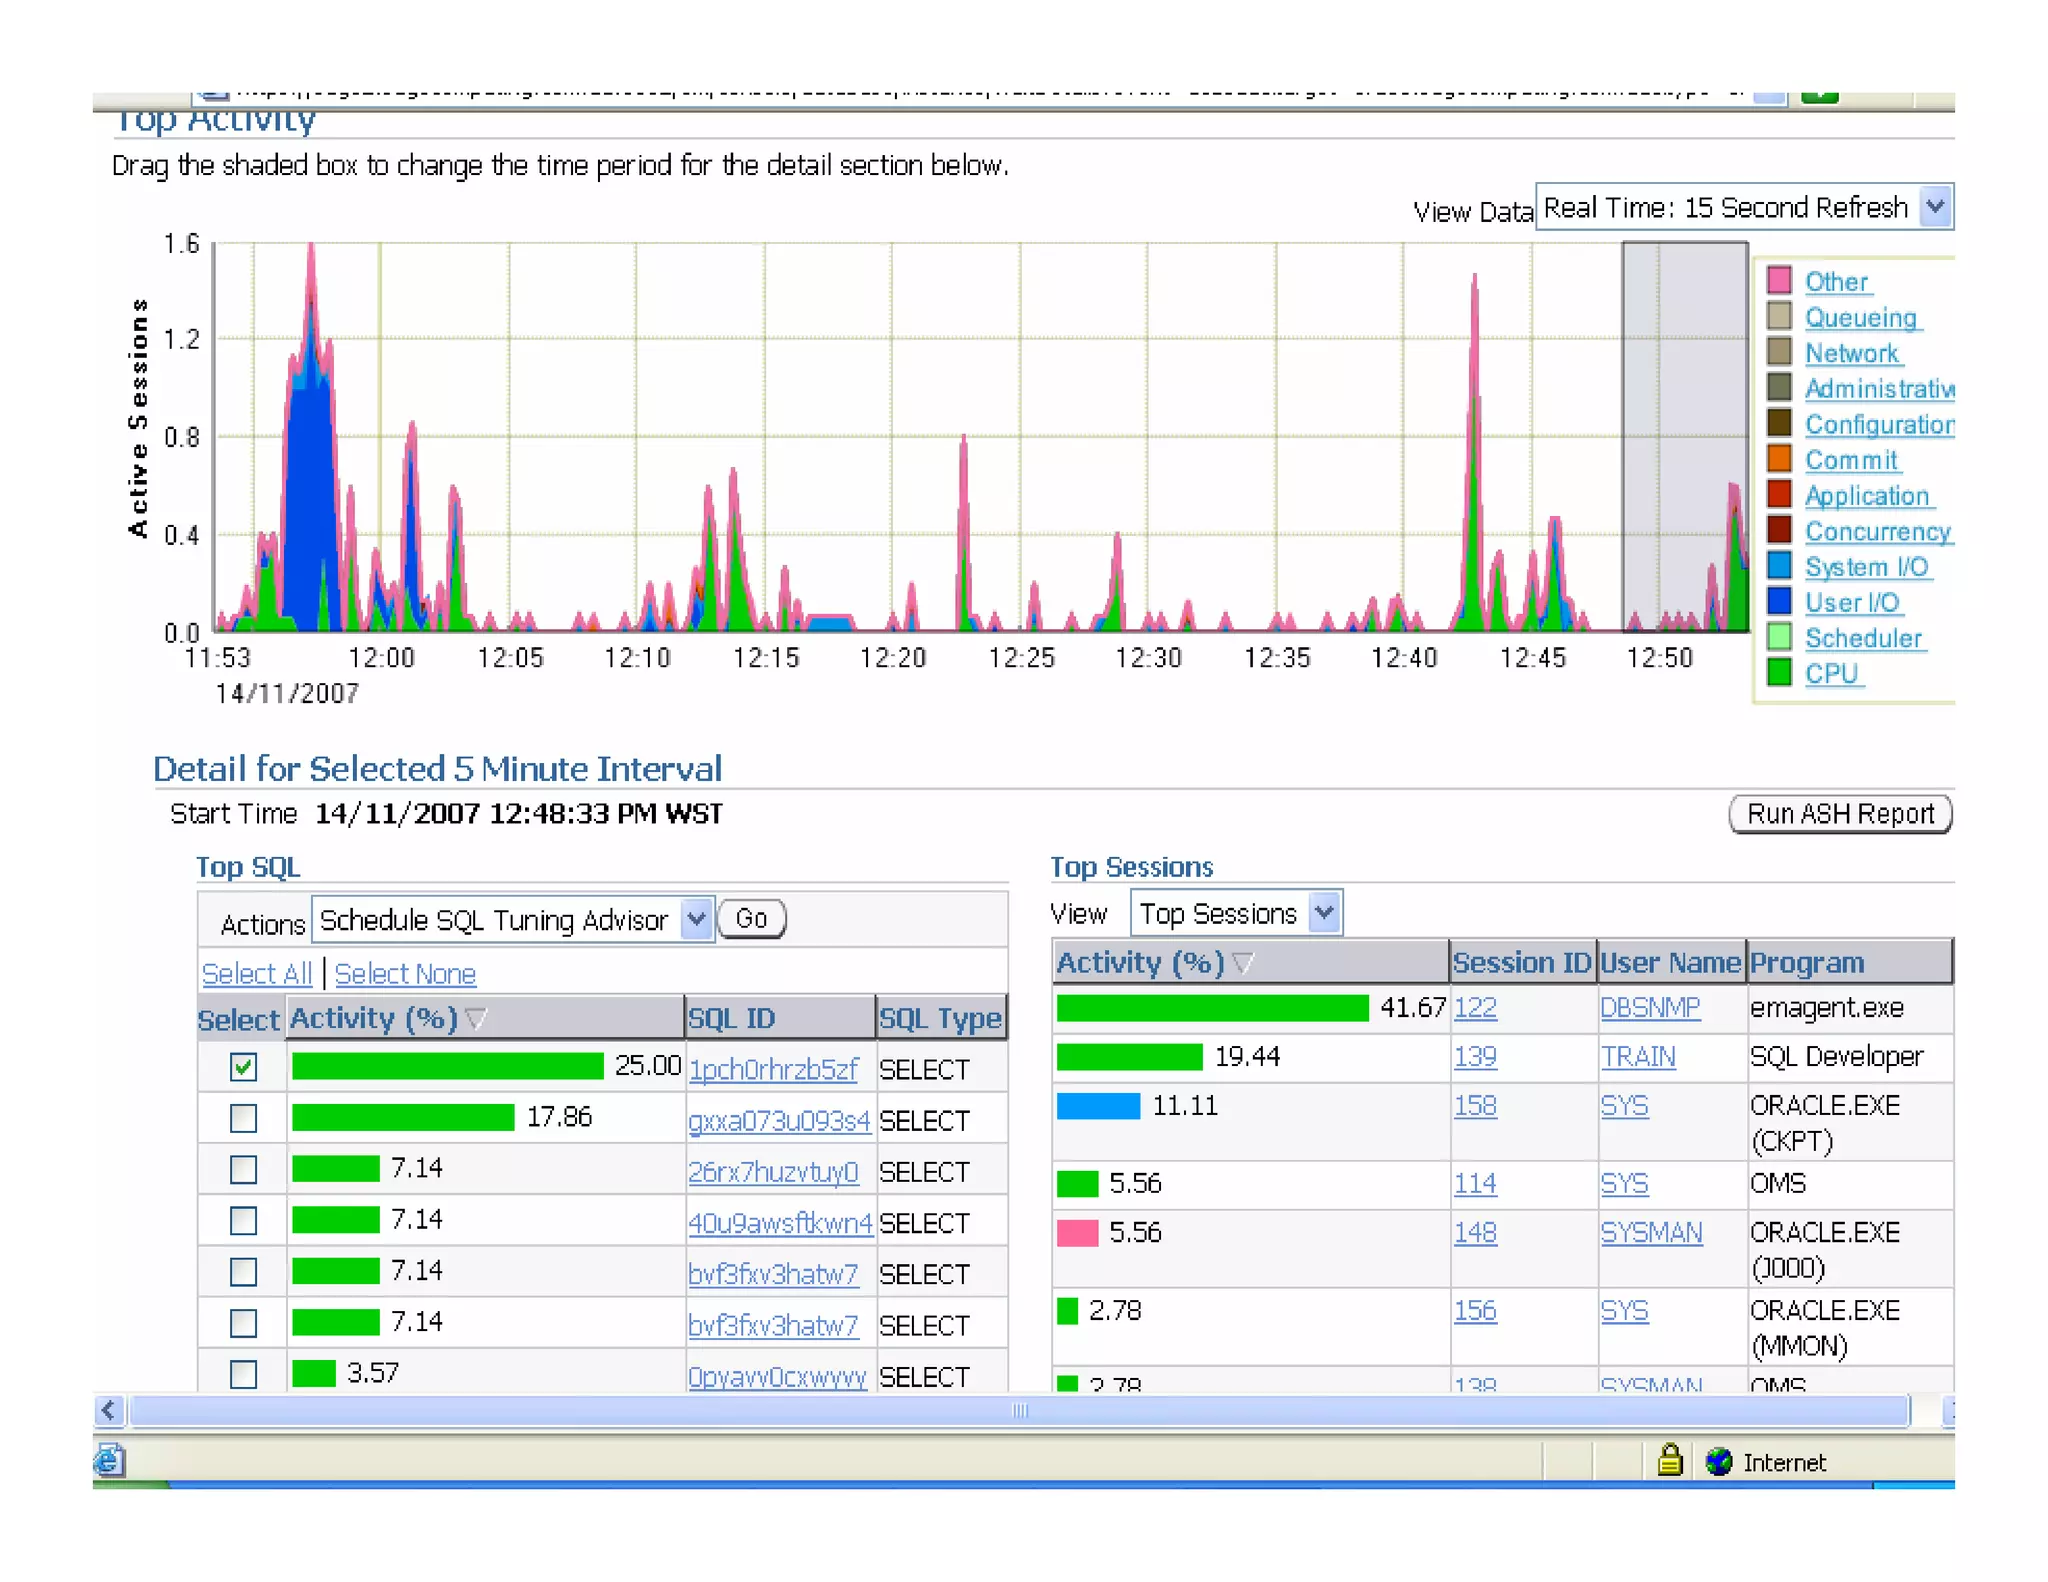Screen dimensions: 2048x1582
Task: Click the horizontal scrollbar left arrow
Action: coord(109,1410)
